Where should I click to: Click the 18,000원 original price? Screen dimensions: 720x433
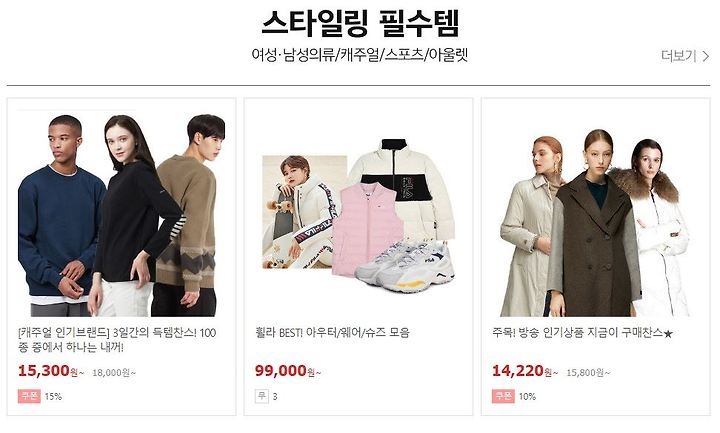point(114,372)
